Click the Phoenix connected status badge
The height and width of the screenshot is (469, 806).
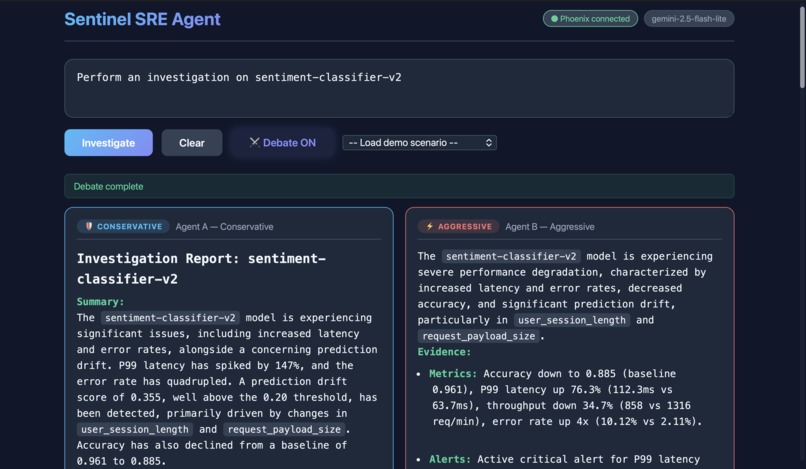(x=590, y=19)
